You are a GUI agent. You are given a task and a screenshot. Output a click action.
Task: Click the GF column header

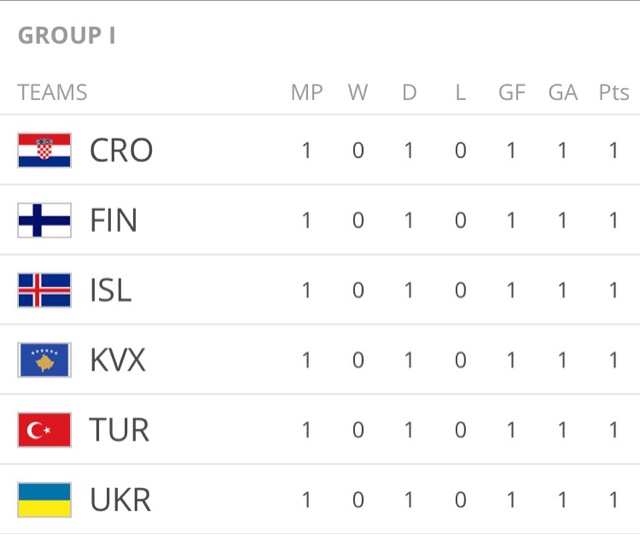coord(512,93)
